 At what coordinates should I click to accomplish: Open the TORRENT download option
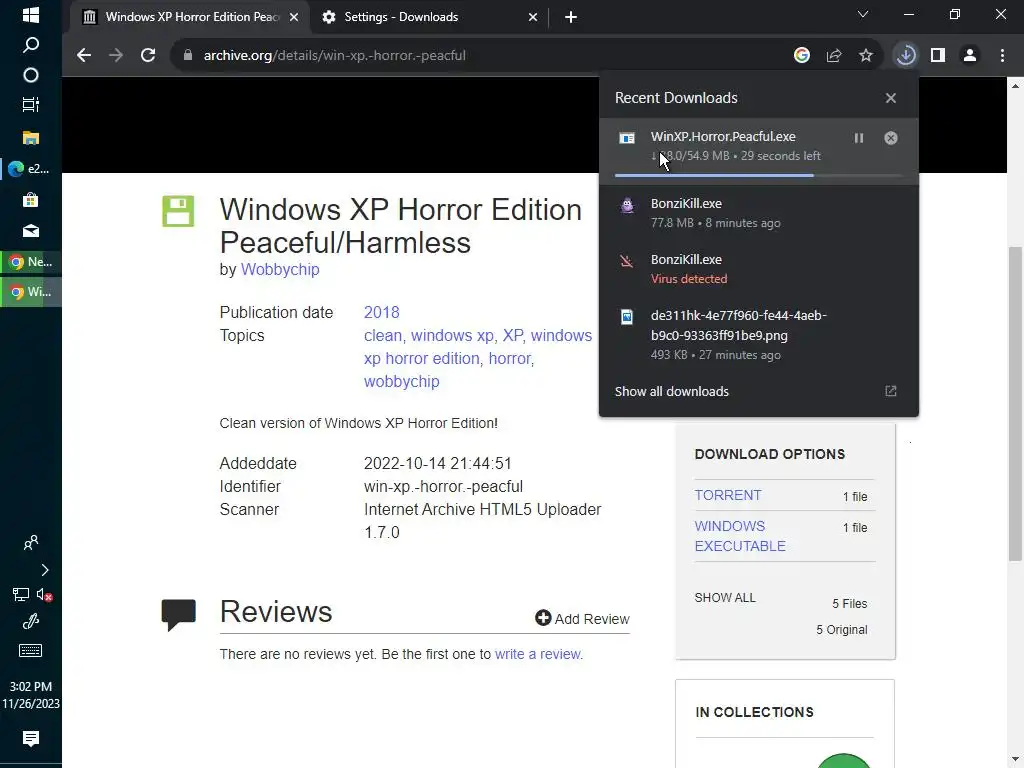click(728, 495)
